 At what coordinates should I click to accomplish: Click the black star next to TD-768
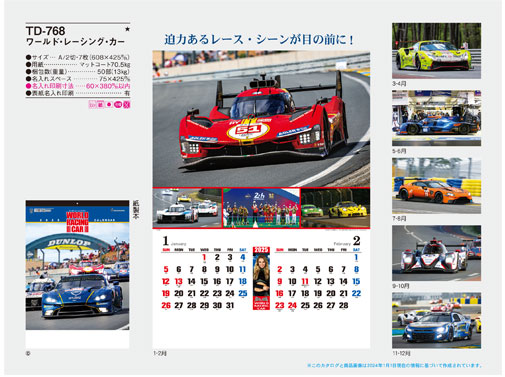(127, 29)
